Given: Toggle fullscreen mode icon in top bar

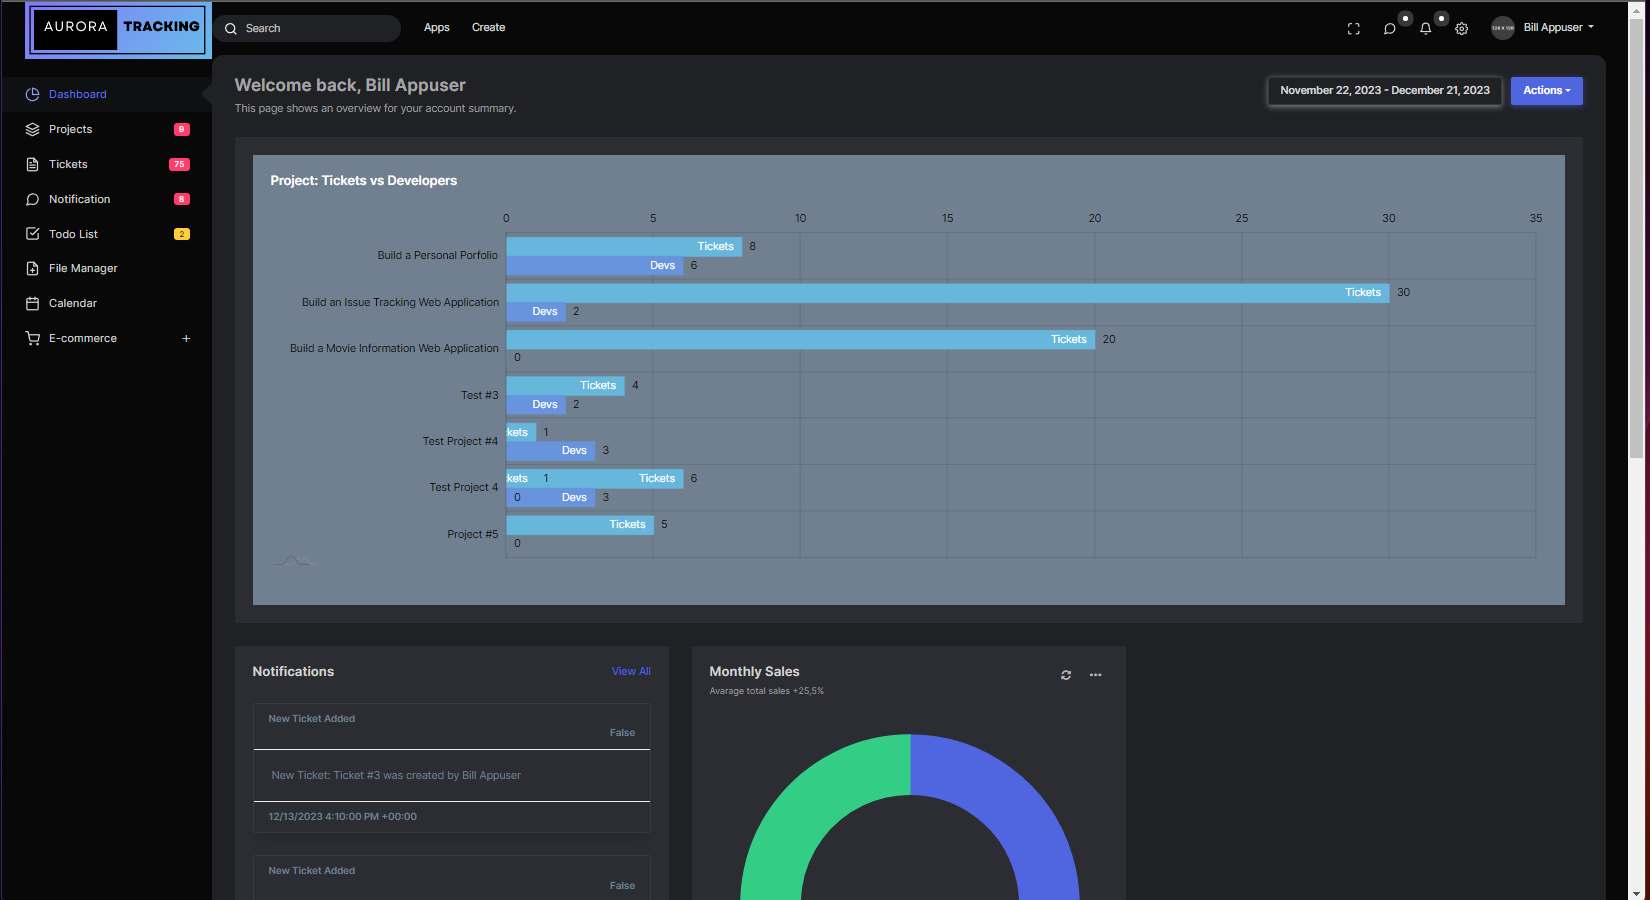Looking at the screenshot, I should 1354,29.
